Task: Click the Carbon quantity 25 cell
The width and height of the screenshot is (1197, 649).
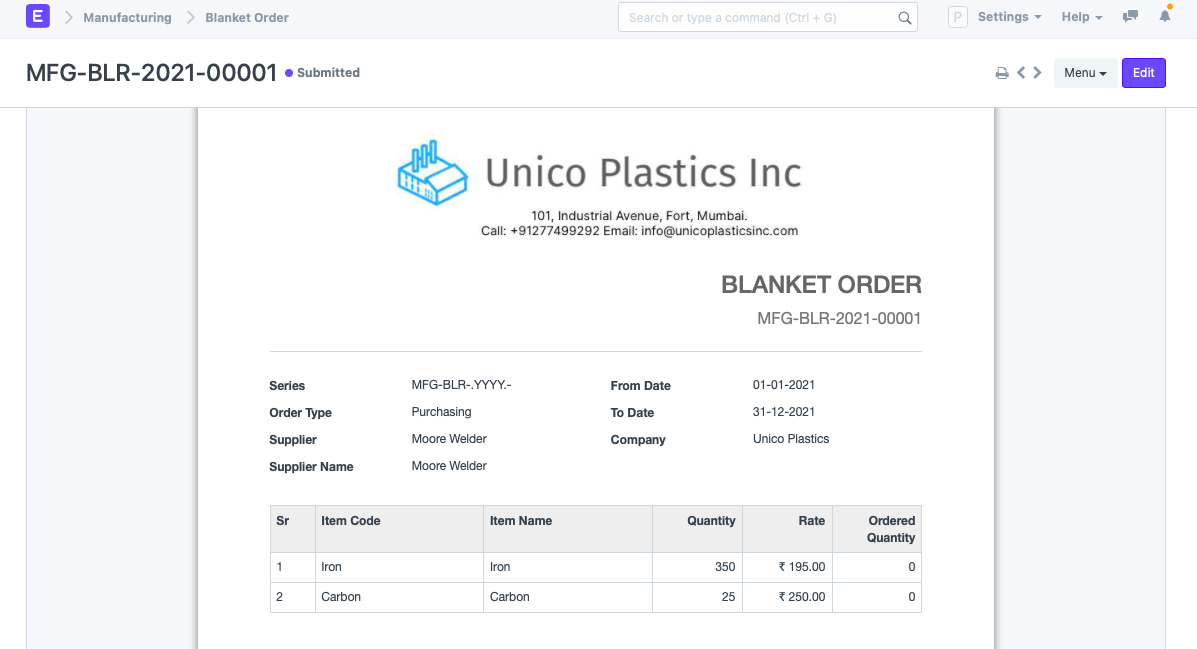Action: [698, 597]
